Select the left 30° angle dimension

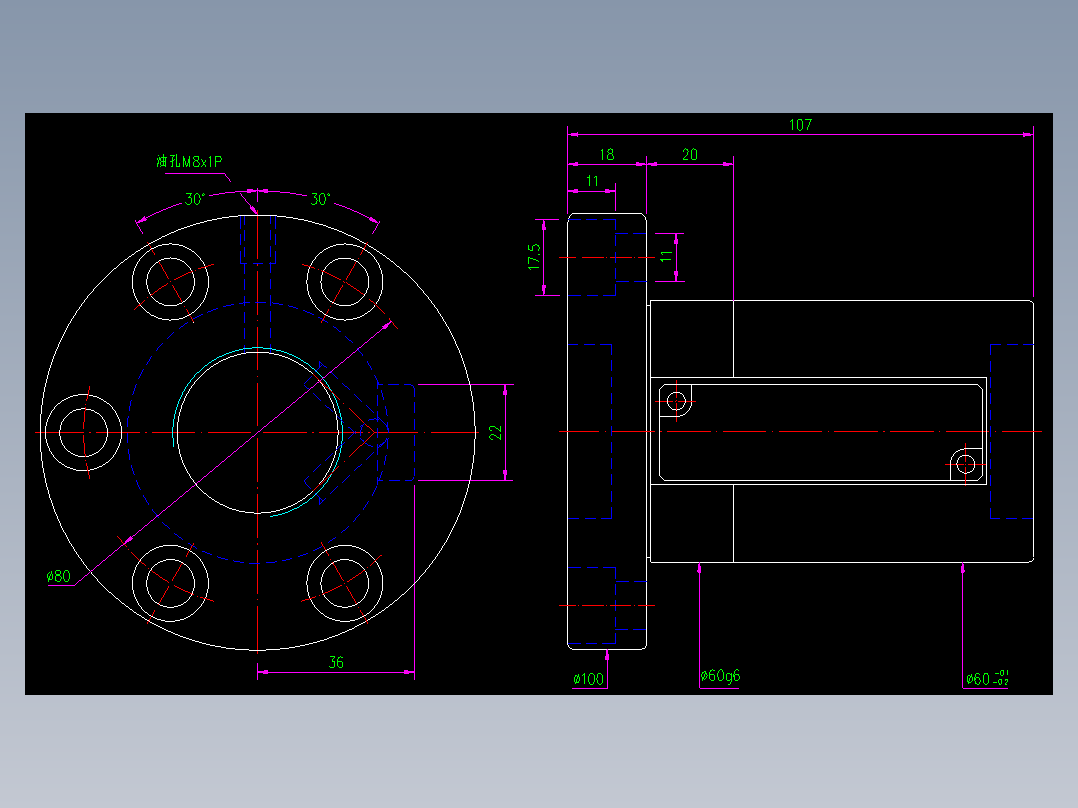(195, 199)
